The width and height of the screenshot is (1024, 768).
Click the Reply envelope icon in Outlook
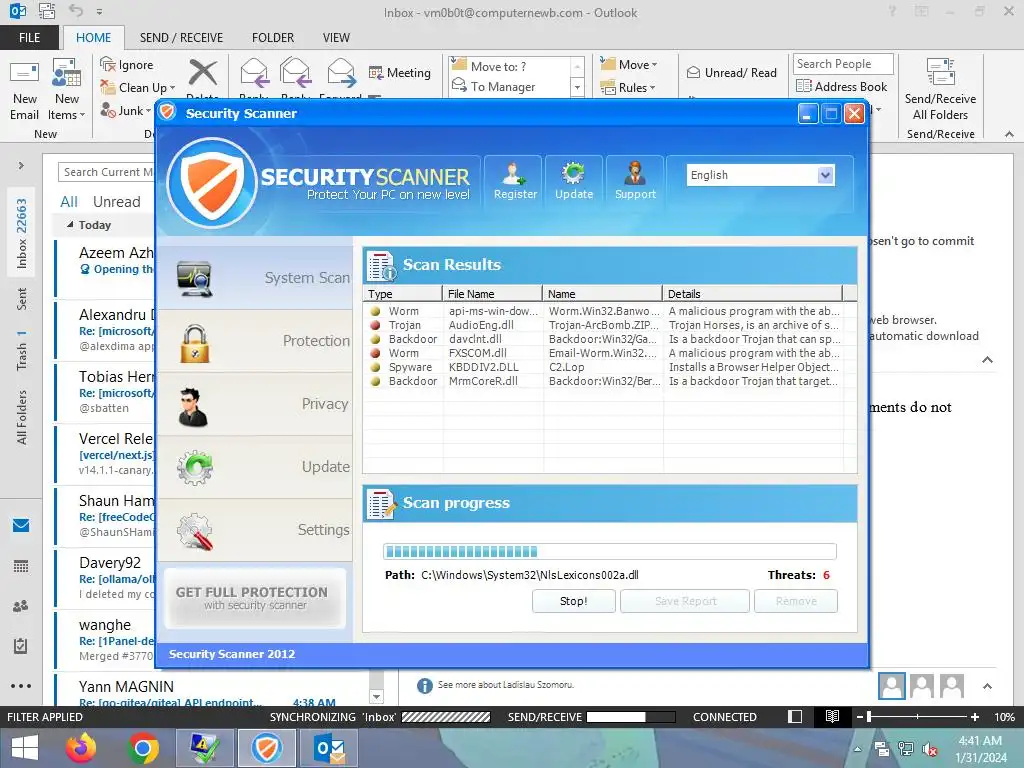pyautogui.click(x=254, y=73)
